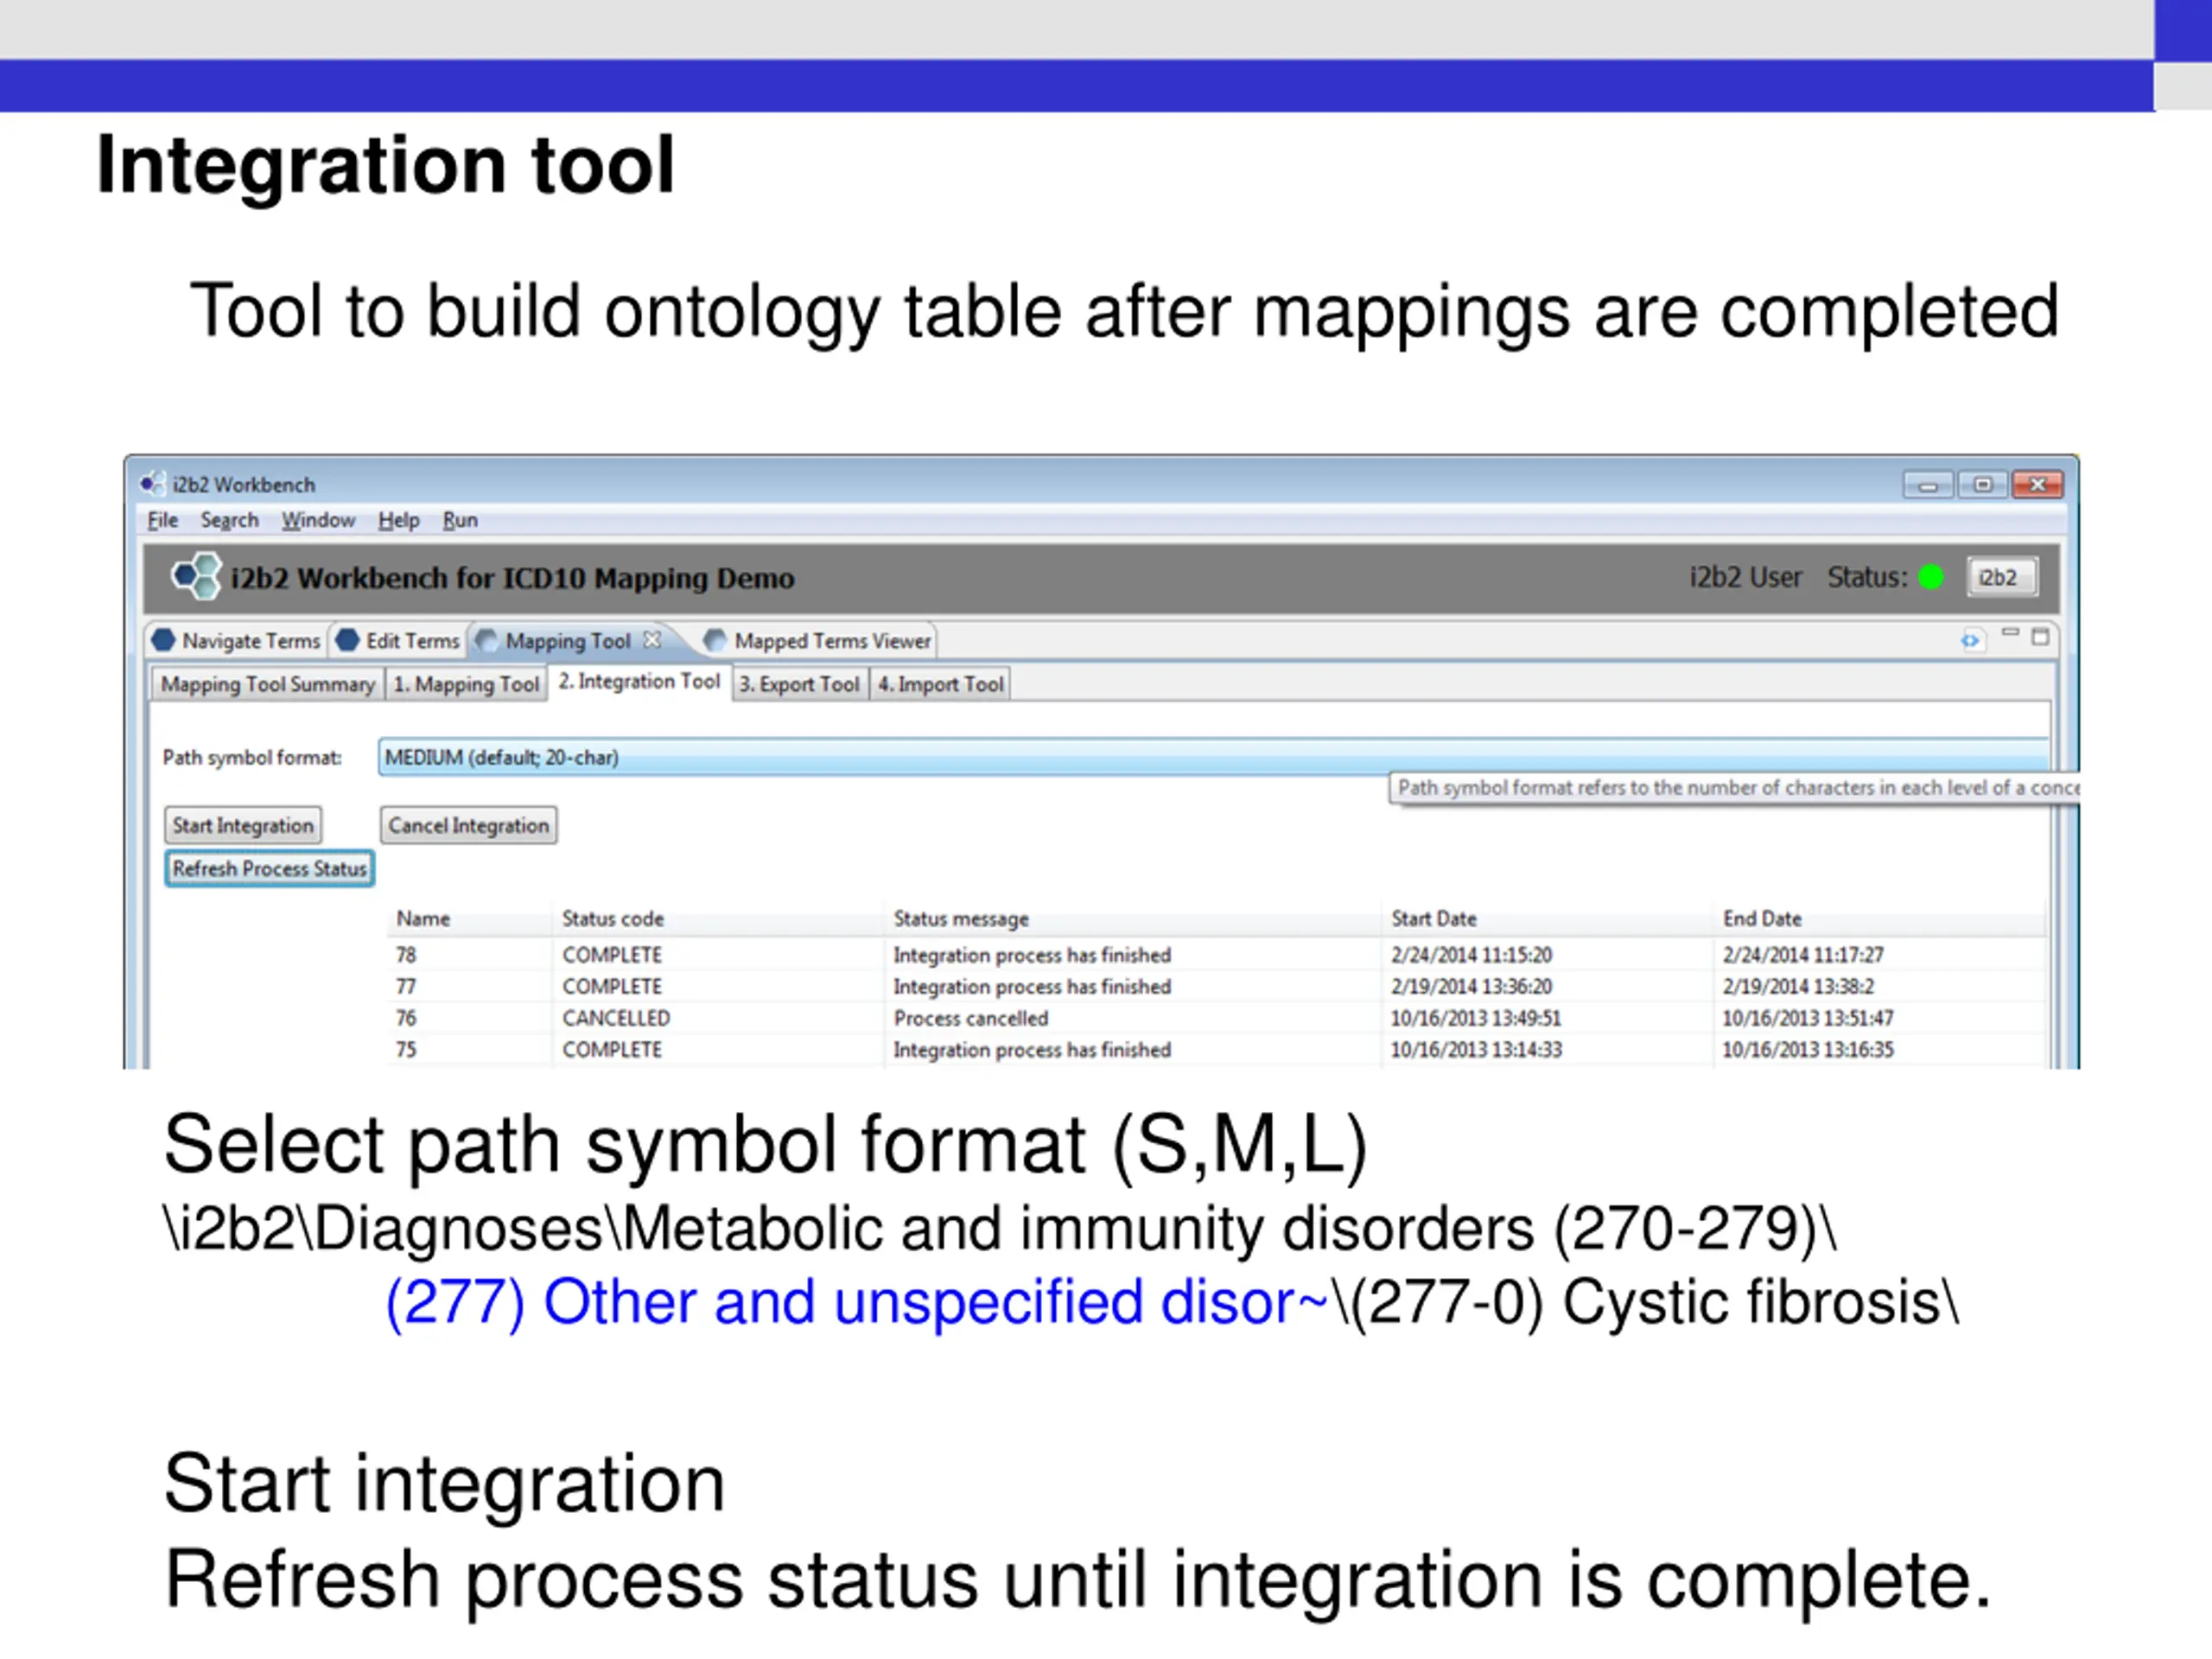This screenshot has height=1659, width=2212.
Task: Switch to Navigate Terms view
Action: [x=238, y=641]
